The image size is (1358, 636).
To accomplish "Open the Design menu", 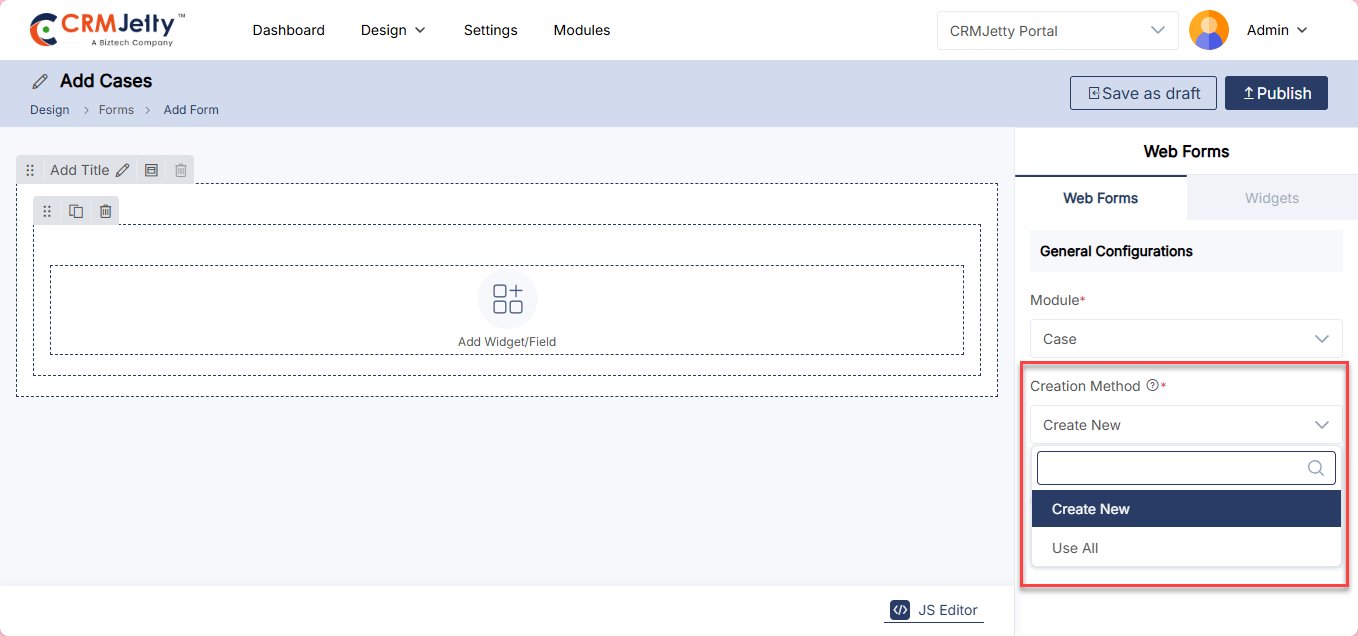I will click(393, 30).
